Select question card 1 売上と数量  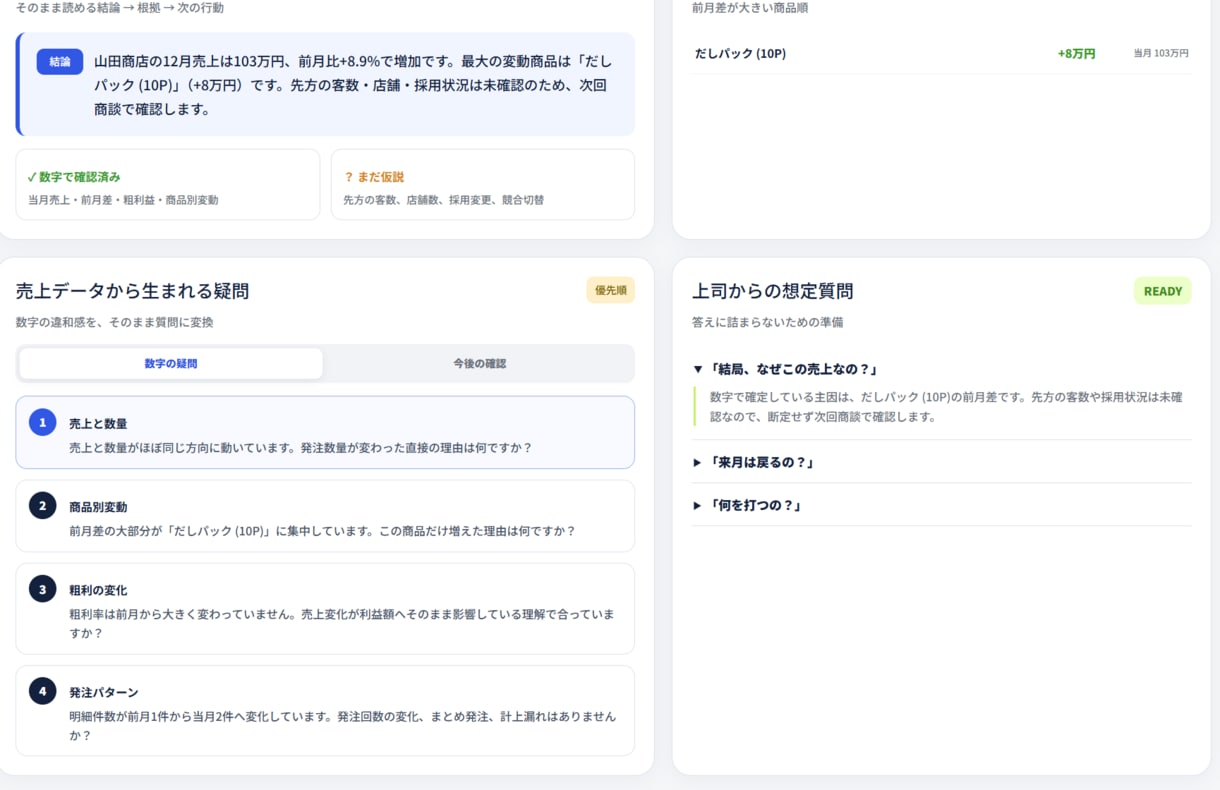(325, 432)
